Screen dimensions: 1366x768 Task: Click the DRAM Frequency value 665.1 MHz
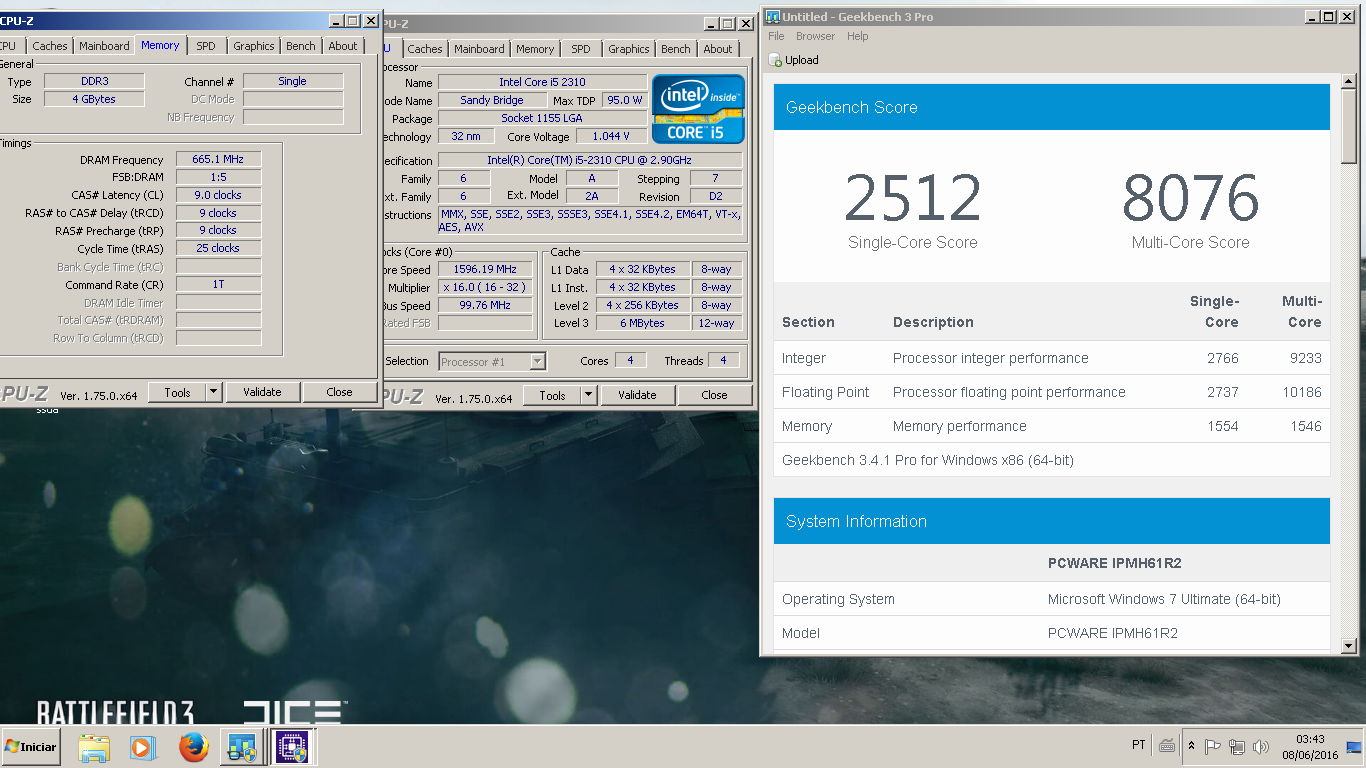coord(218,159)
